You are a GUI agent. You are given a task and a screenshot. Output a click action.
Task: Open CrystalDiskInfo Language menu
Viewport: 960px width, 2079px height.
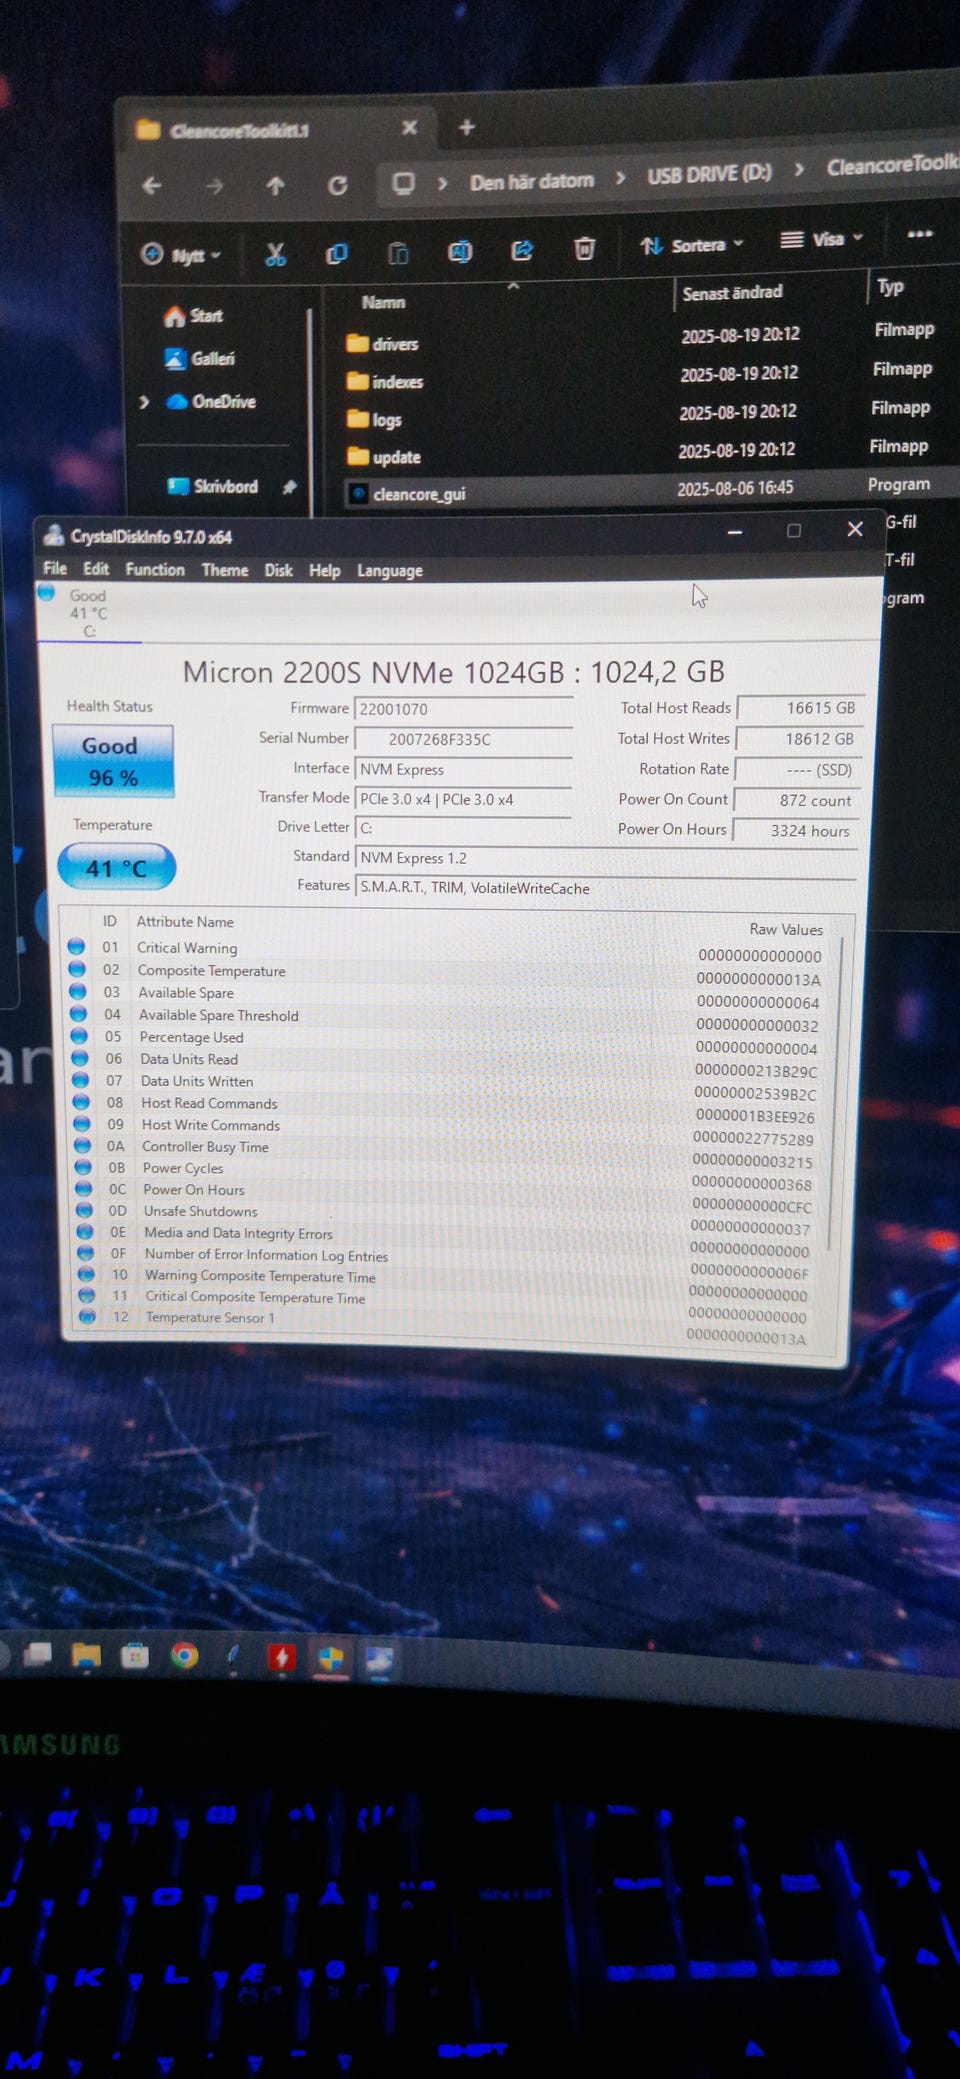tap(390, 571)
